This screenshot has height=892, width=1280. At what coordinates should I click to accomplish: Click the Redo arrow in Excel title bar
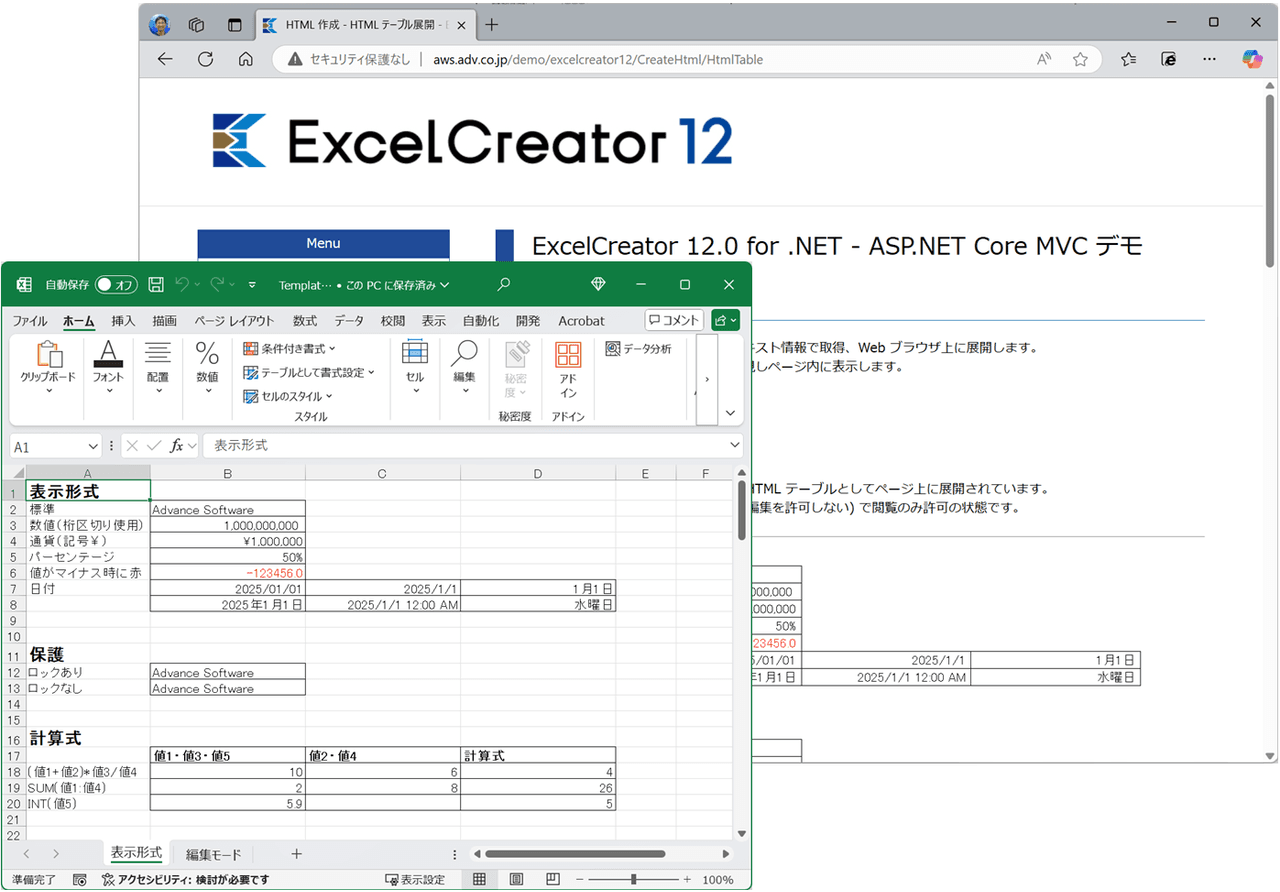(217, 285)
